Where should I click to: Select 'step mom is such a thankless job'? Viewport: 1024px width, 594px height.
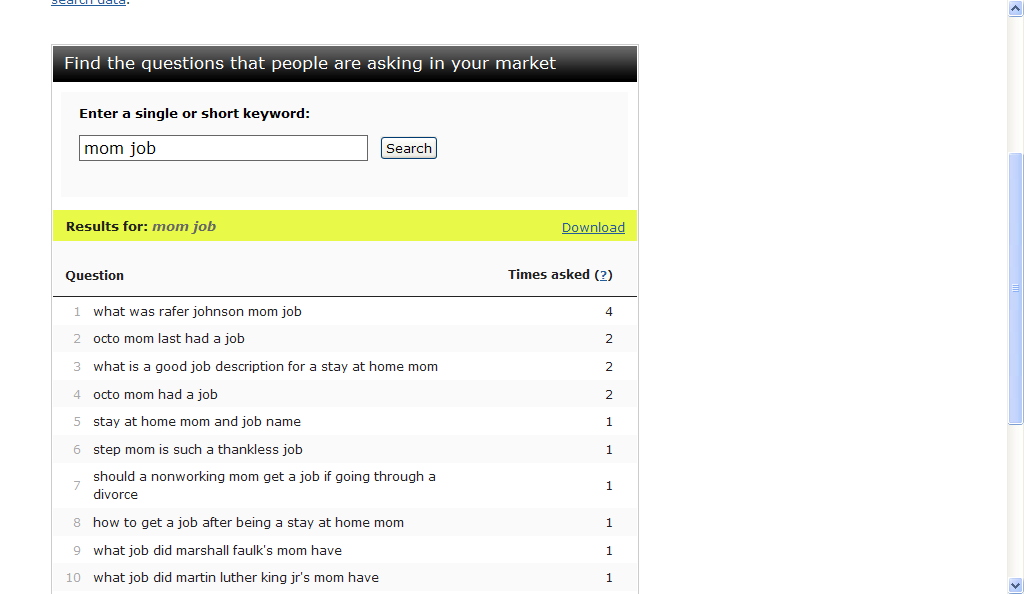click(x=198, y=449)
